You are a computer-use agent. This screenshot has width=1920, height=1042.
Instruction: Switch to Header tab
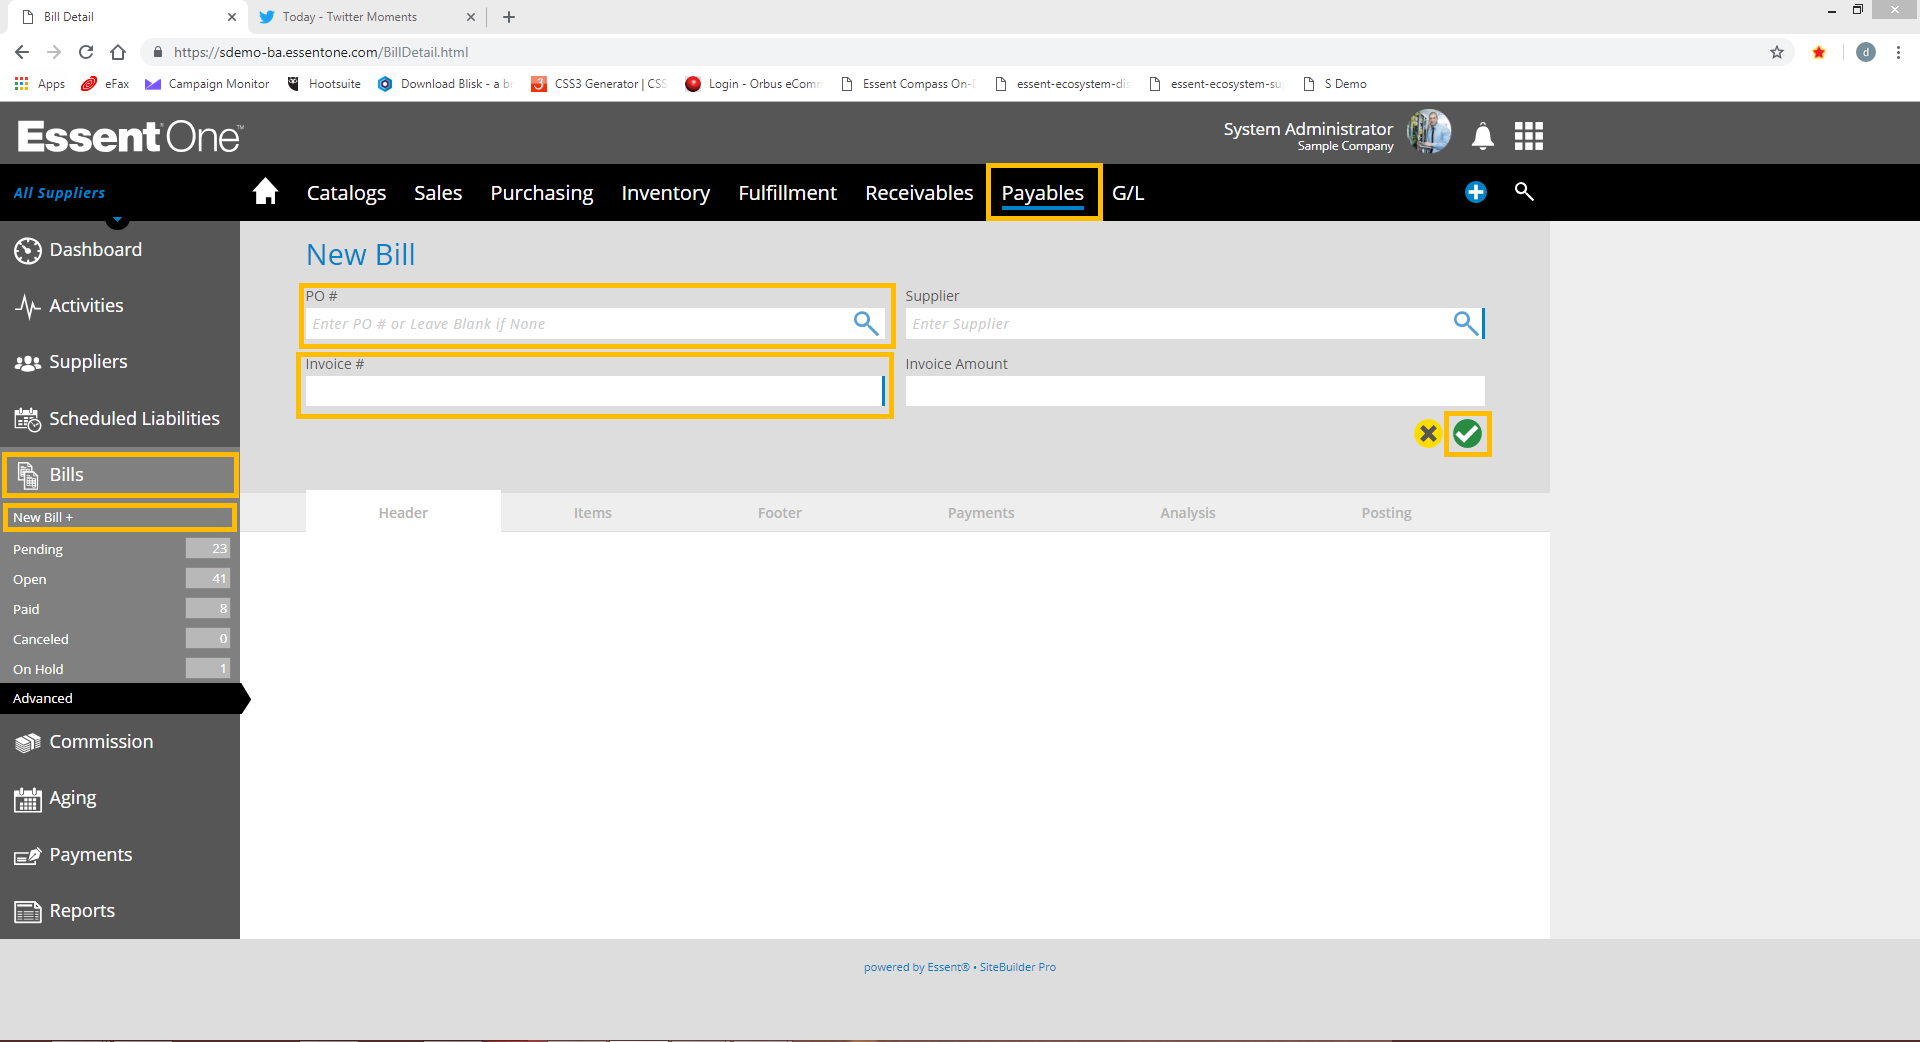[x=403, y=512]
